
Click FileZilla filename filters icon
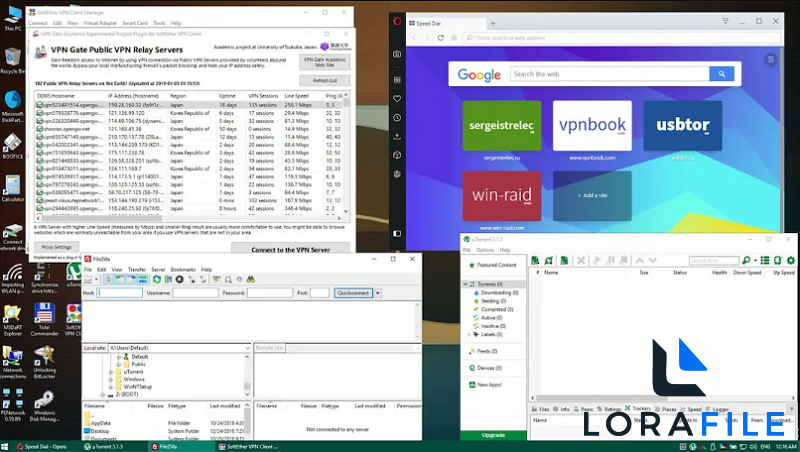coord(216,280)
